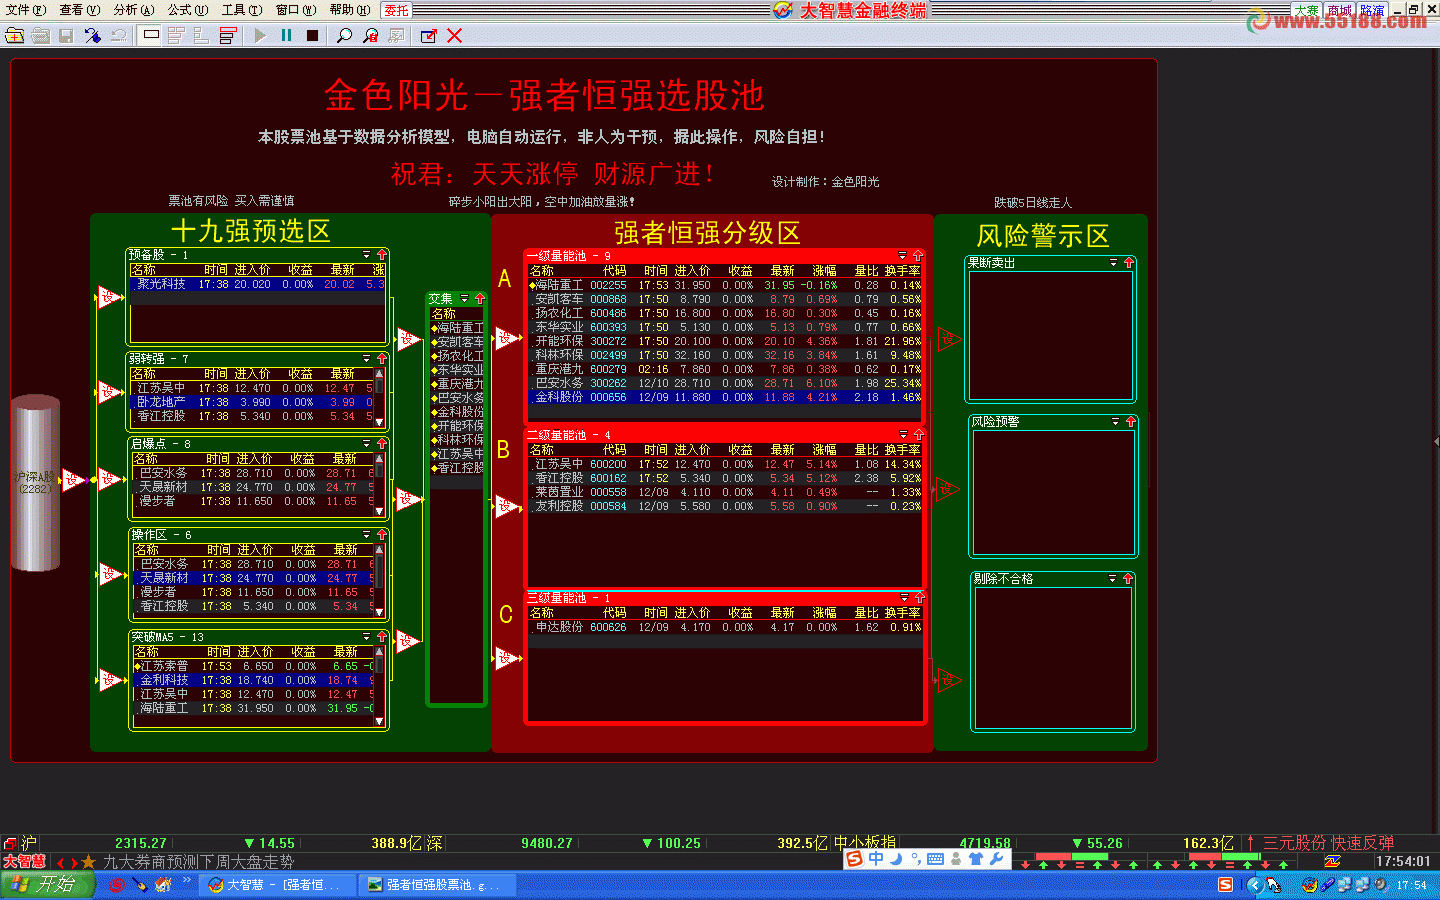Click scroll-down arrow in 突破MA5 list
This screenshot has width=1440, height=900.
[379, 720]
